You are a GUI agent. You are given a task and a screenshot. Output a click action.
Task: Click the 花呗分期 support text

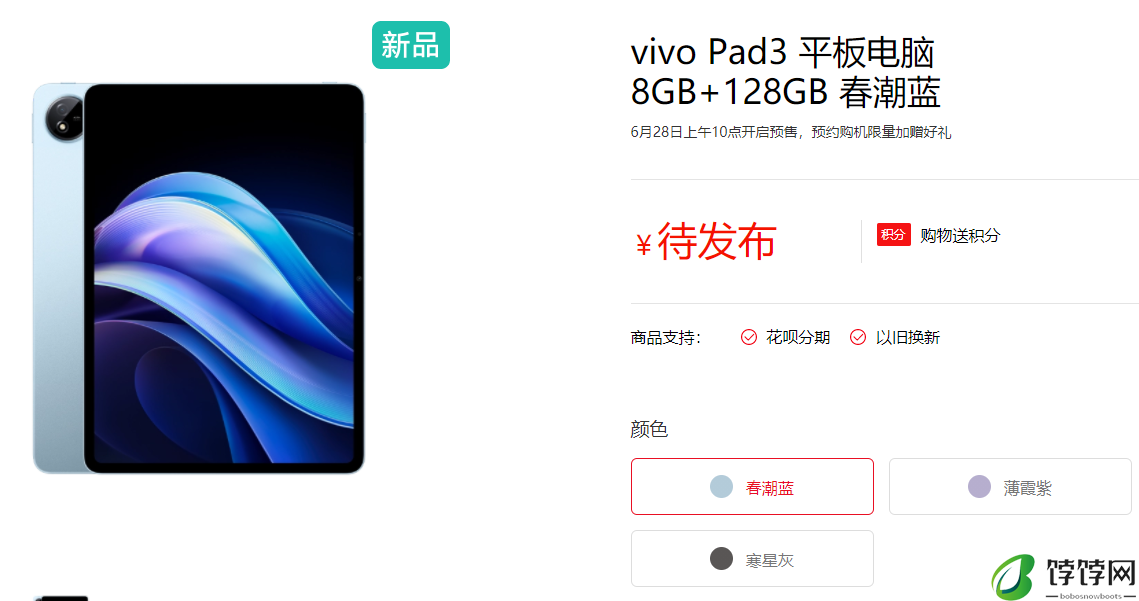[x=798, y=337]
